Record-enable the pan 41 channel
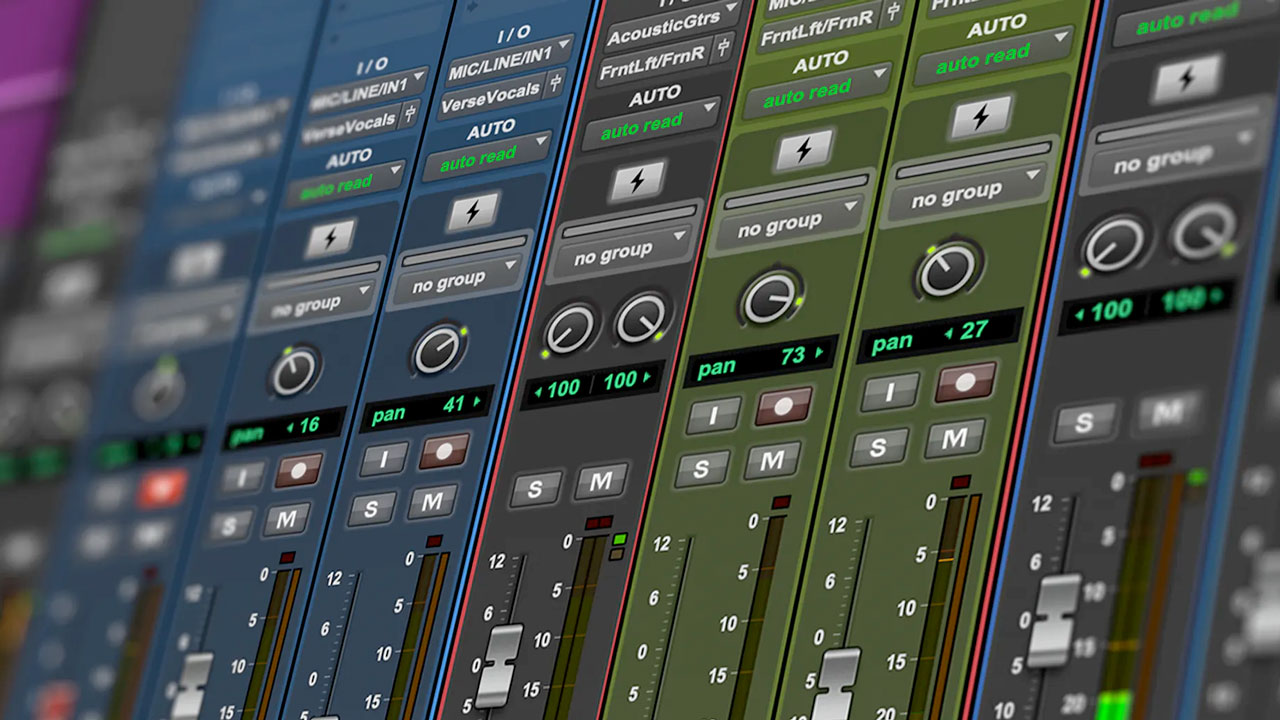 tap(444, 450)
